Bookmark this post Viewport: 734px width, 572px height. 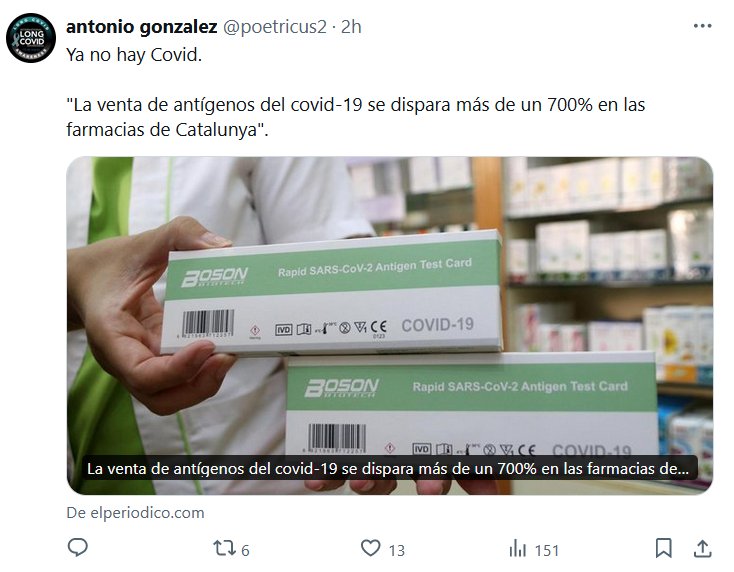coord(663,548)
